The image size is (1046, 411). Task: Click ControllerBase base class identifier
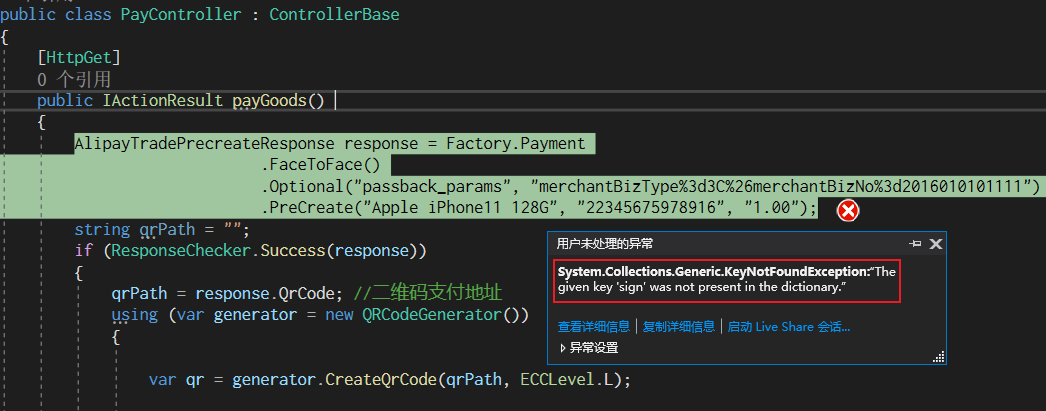334,15
